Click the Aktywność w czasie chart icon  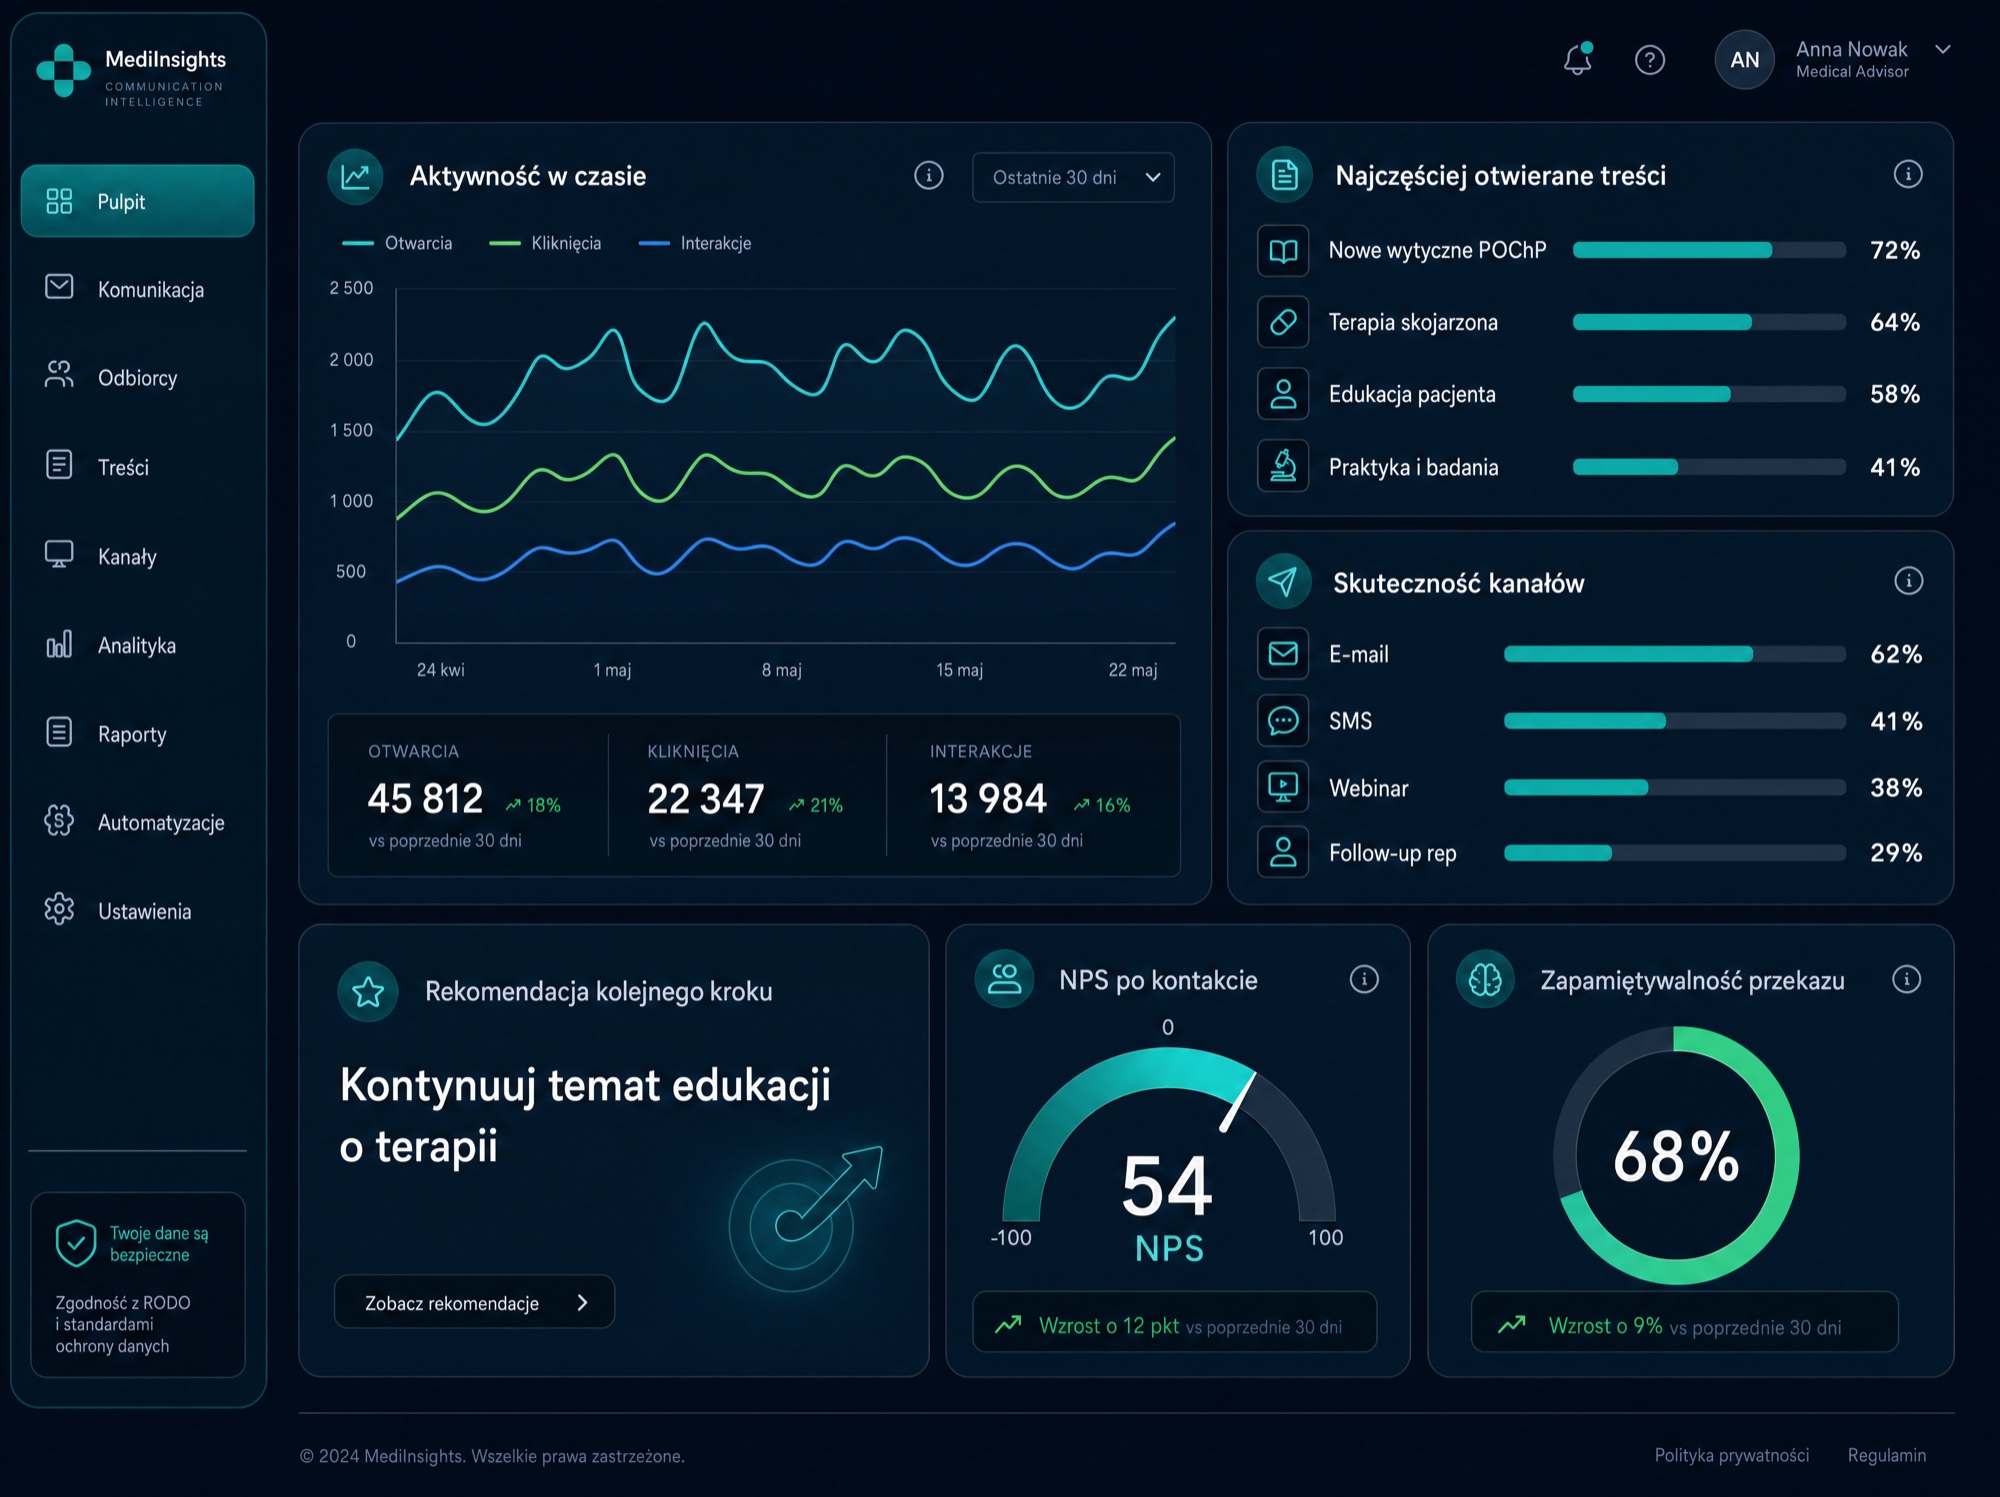356,177
